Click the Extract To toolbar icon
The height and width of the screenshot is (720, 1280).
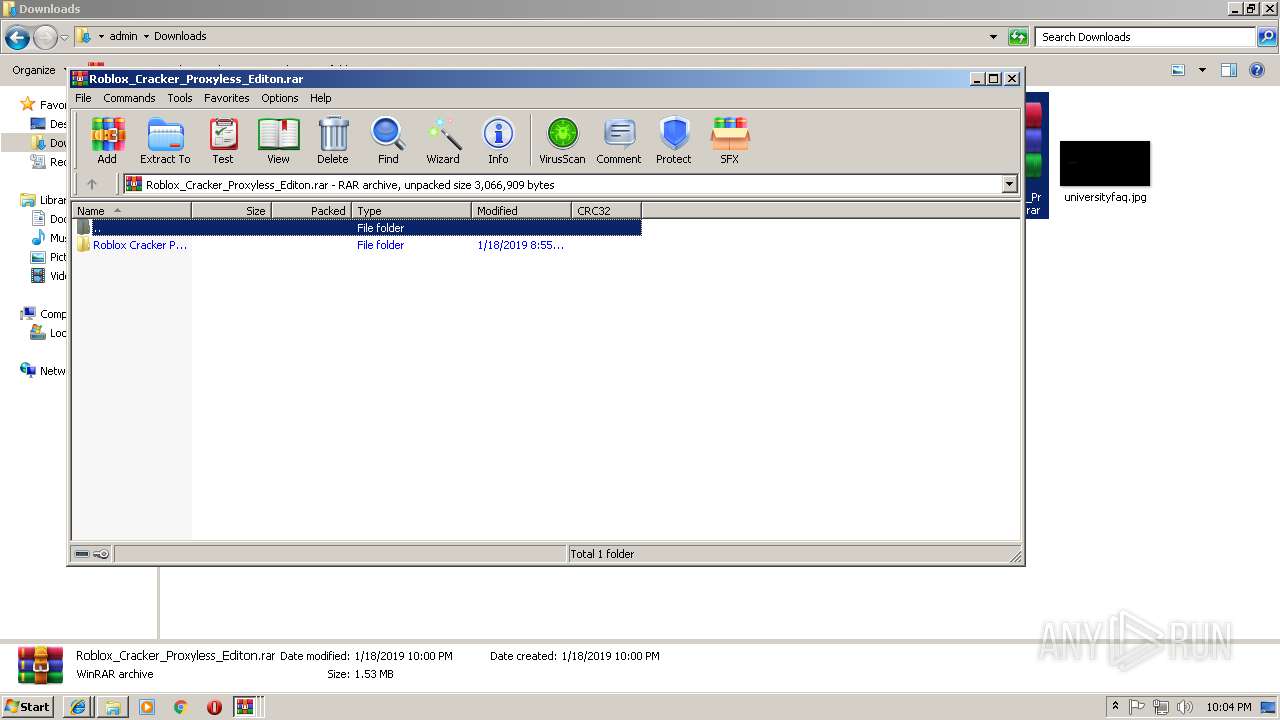click(165, 140)
